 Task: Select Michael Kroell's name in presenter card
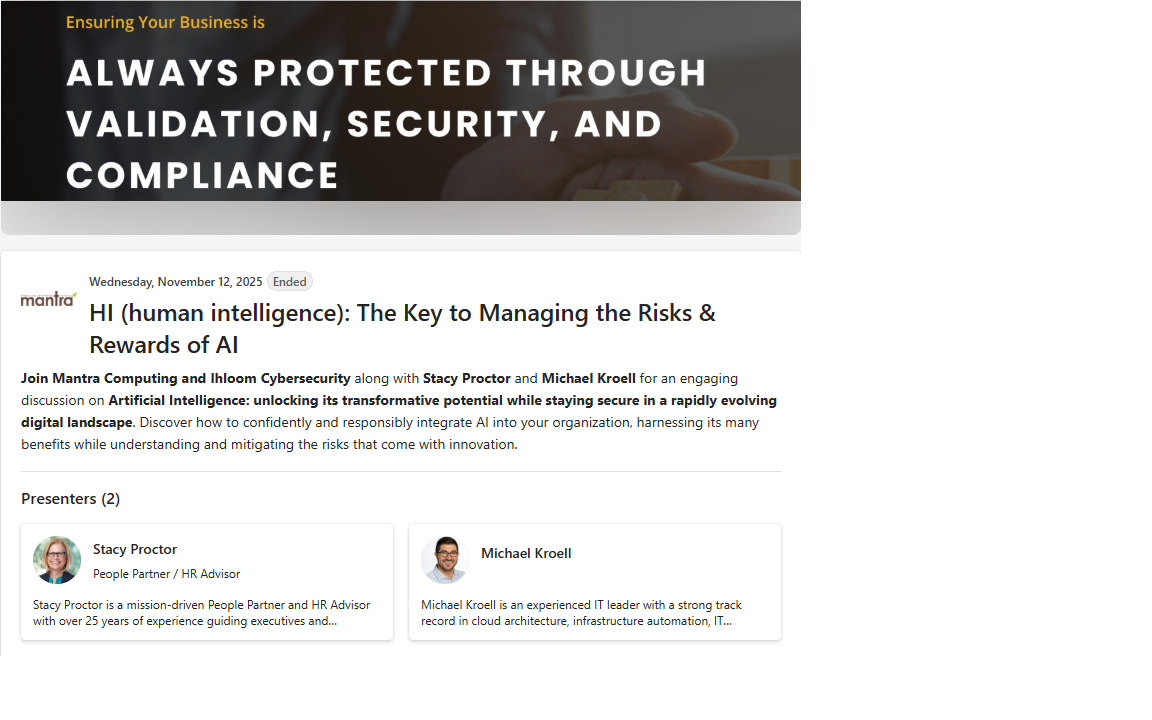click(526, 553)
